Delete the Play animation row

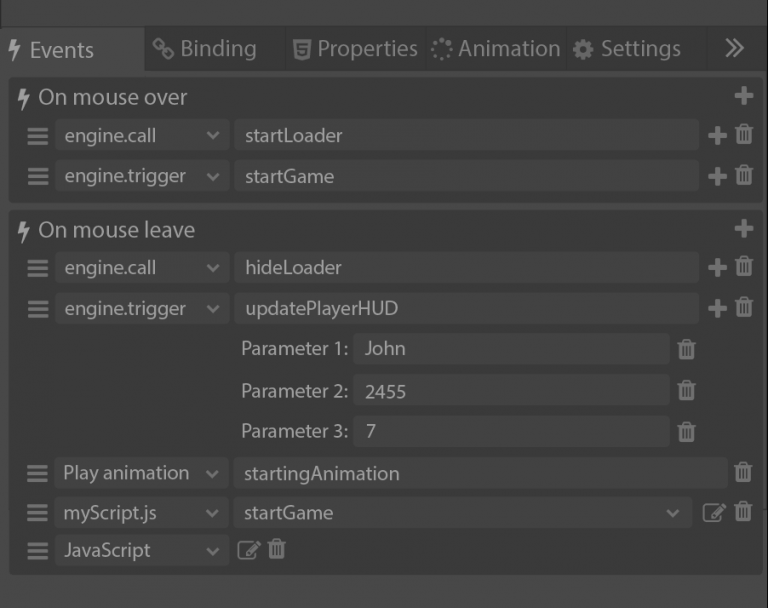coord(743,473)
